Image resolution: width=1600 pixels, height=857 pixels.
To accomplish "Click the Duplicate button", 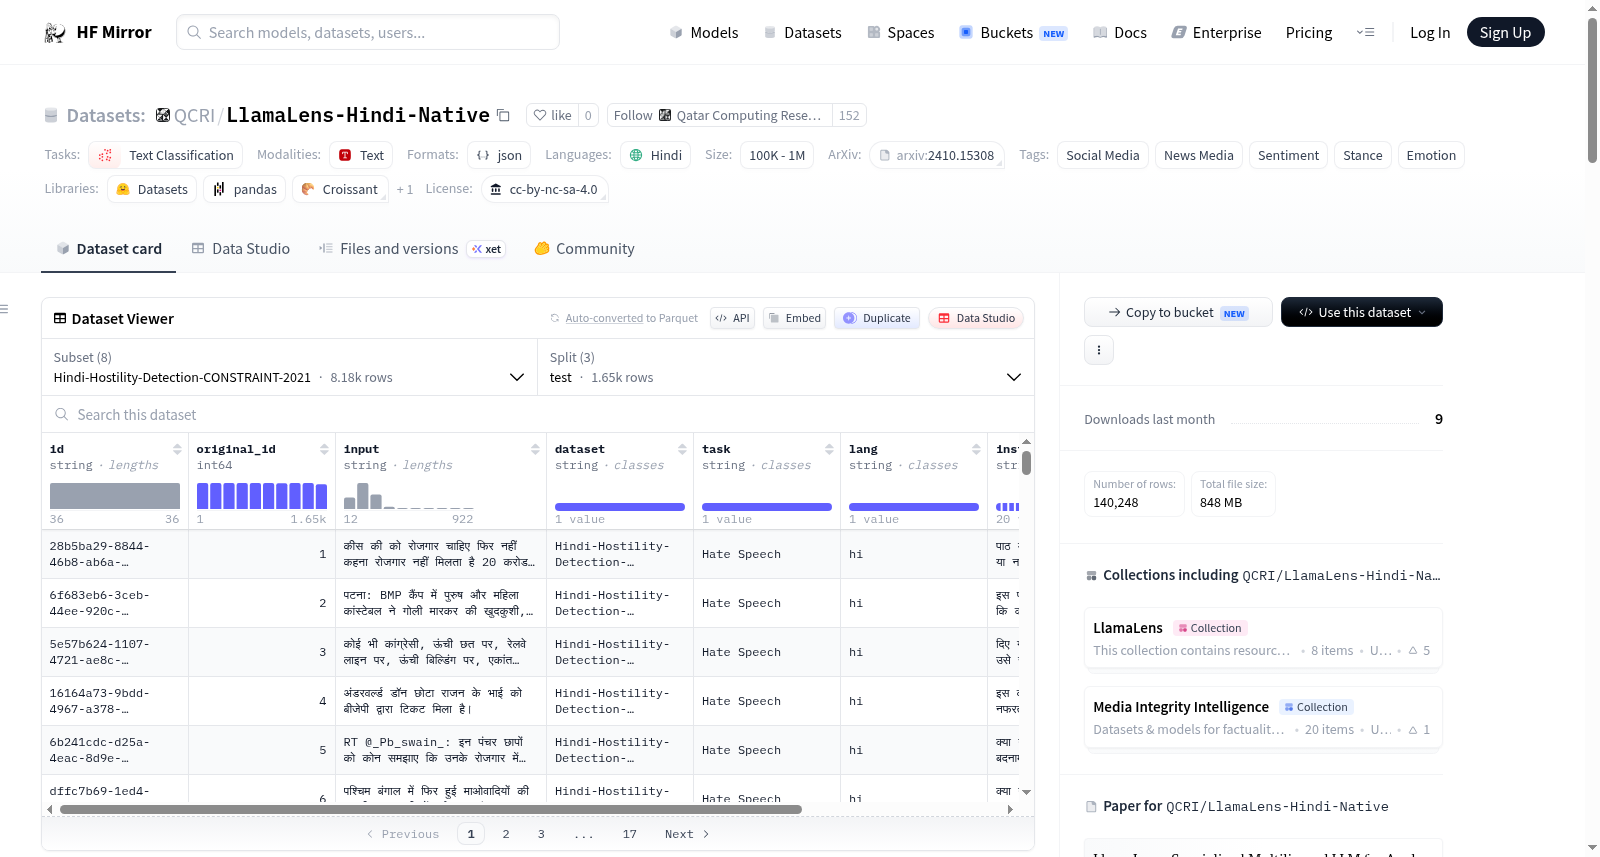I will click(x=877, y=318).
